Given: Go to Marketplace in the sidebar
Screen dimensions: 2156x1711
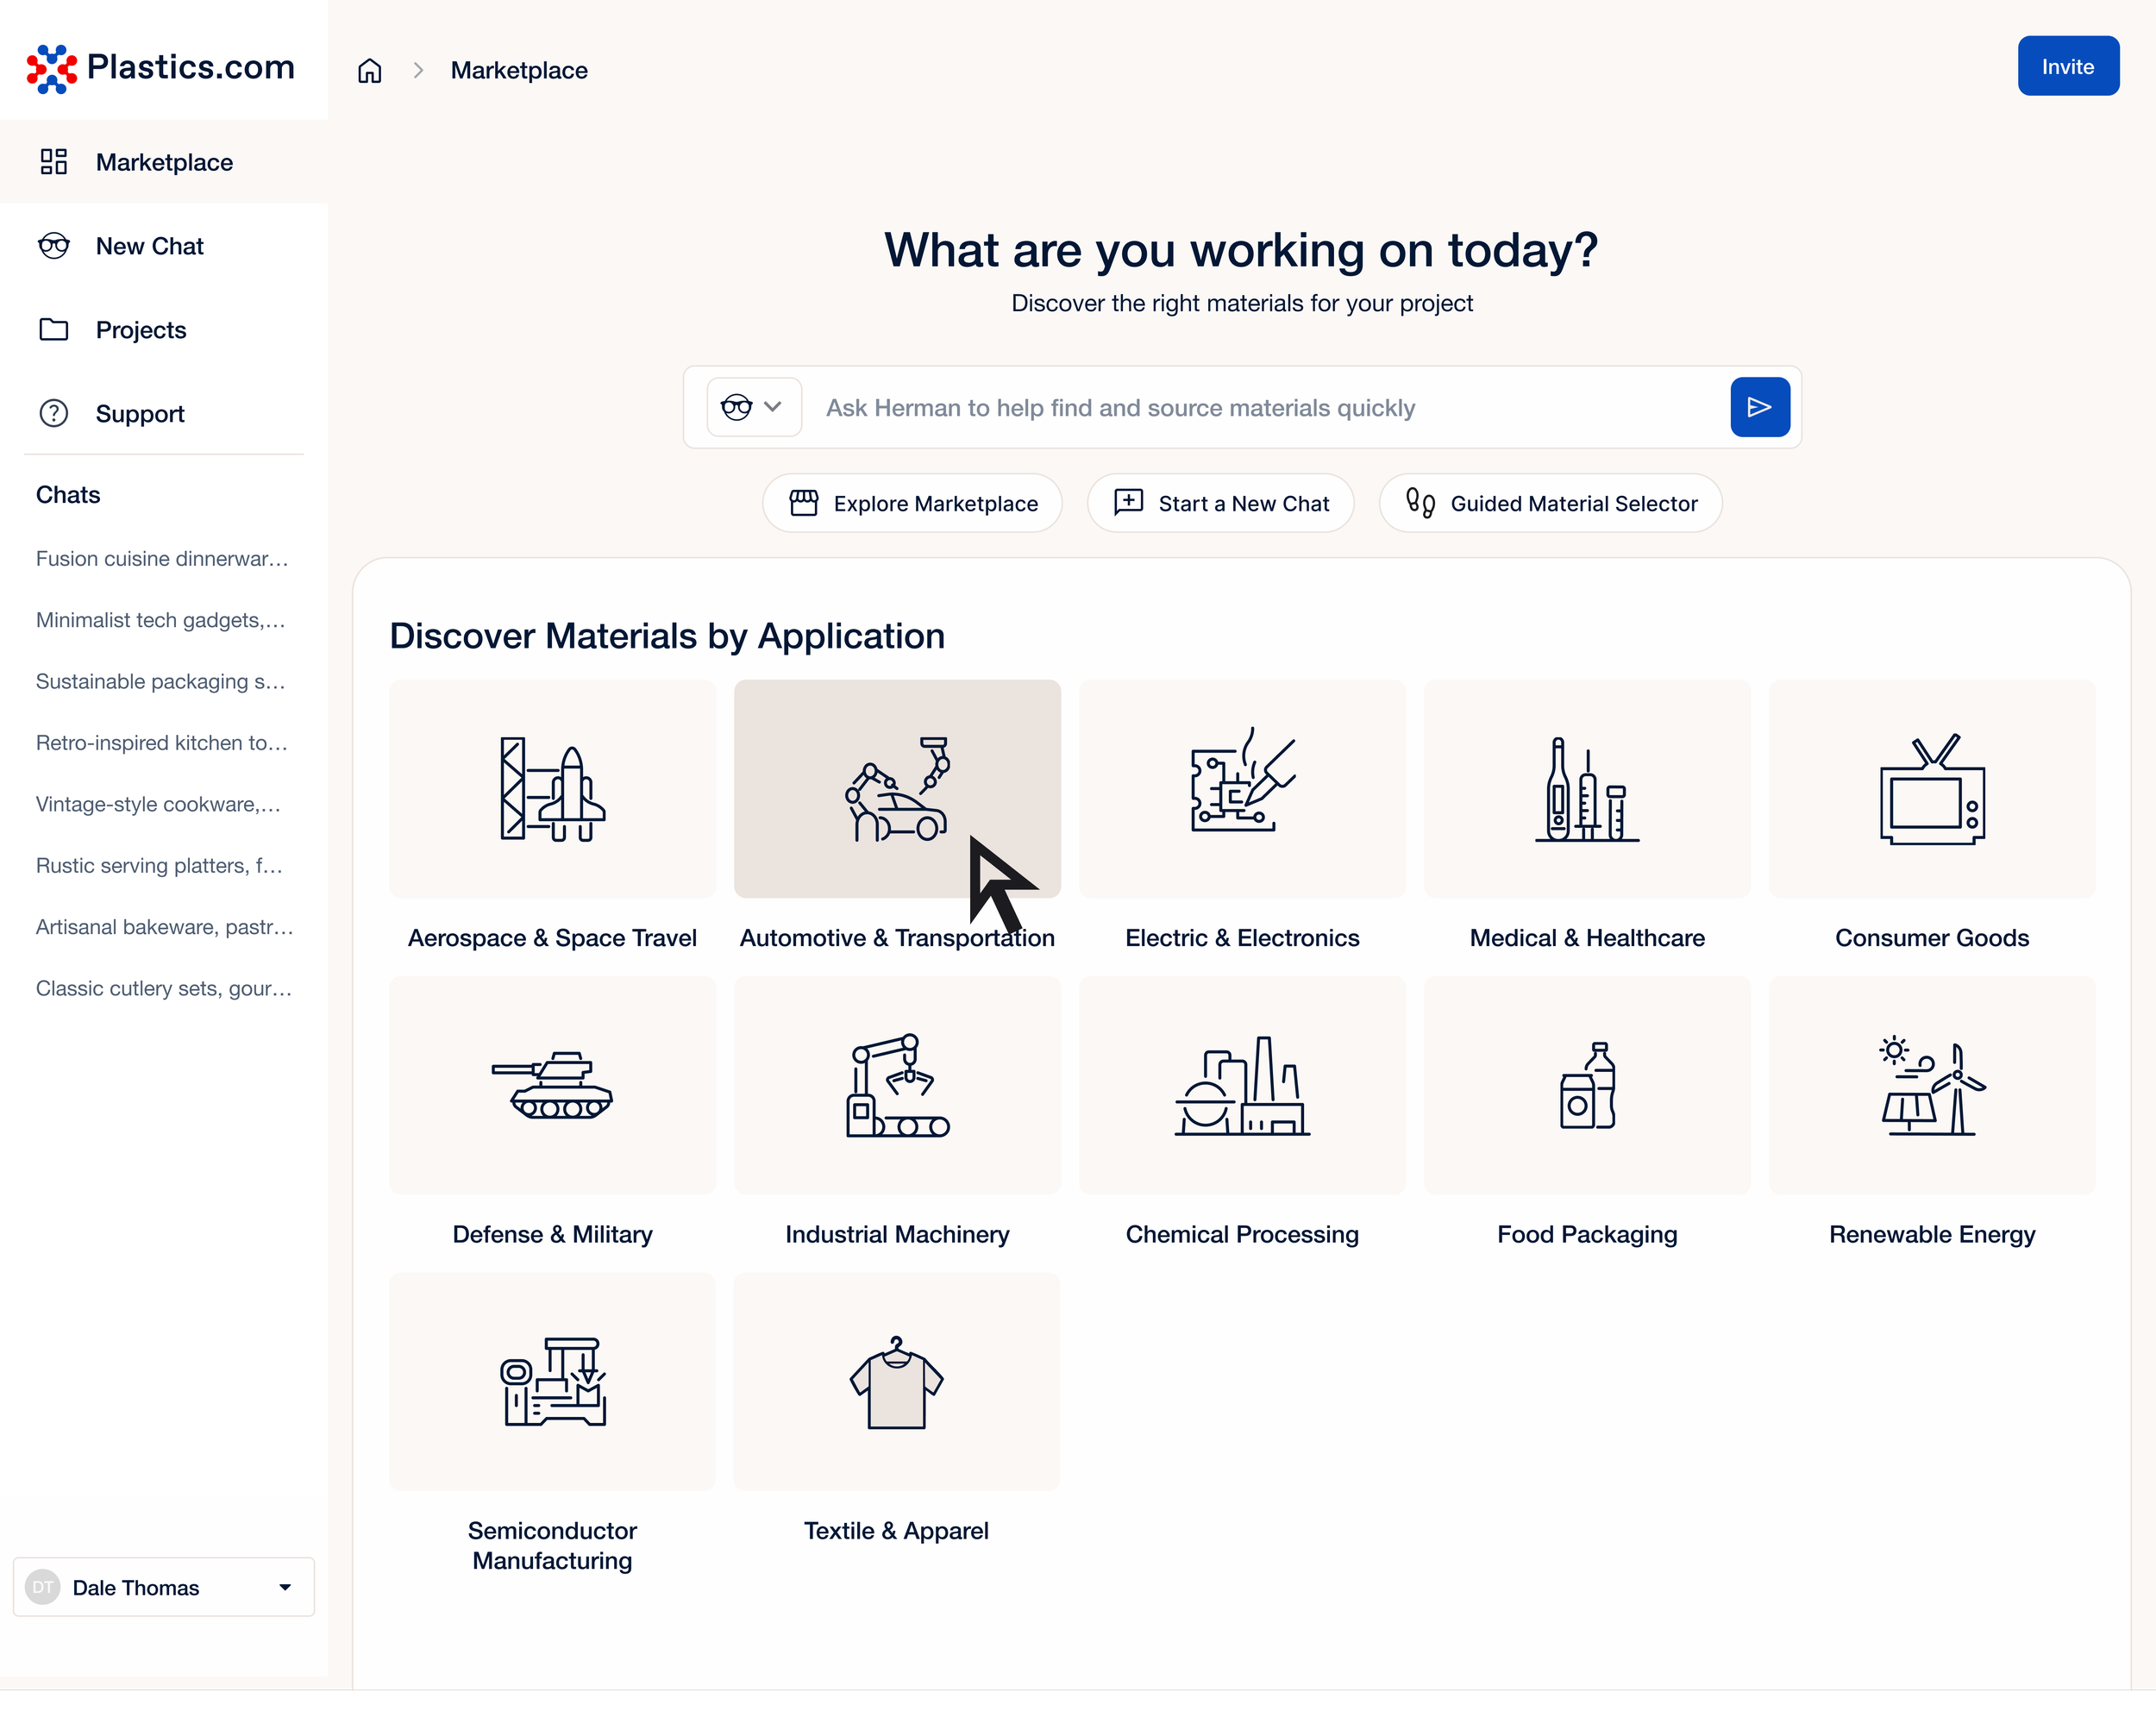Looking at the screenshot, I should 164,162.
